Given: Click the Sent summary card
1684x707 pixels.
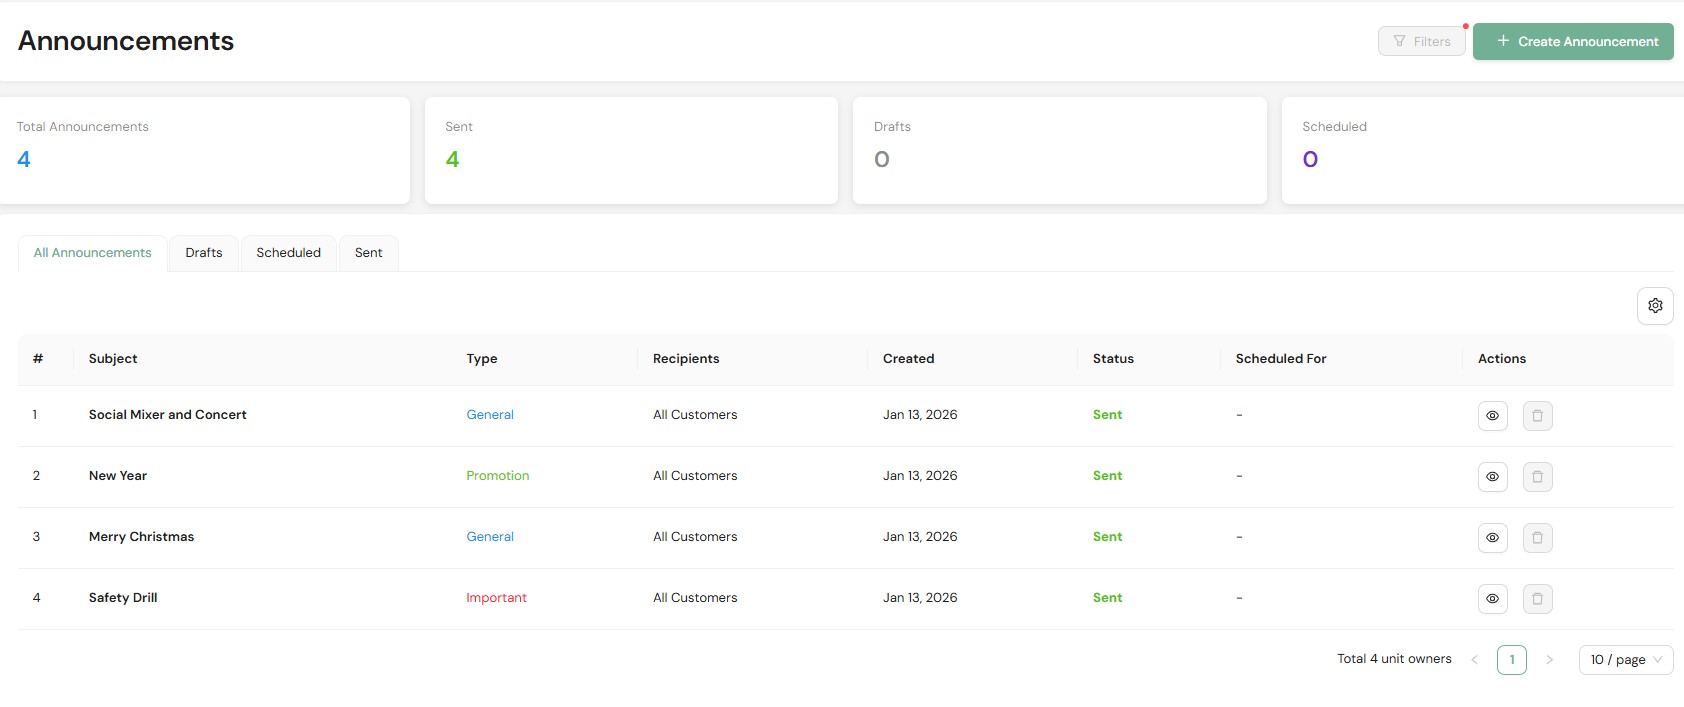Looking at the screenshot, I should point(631,150).
